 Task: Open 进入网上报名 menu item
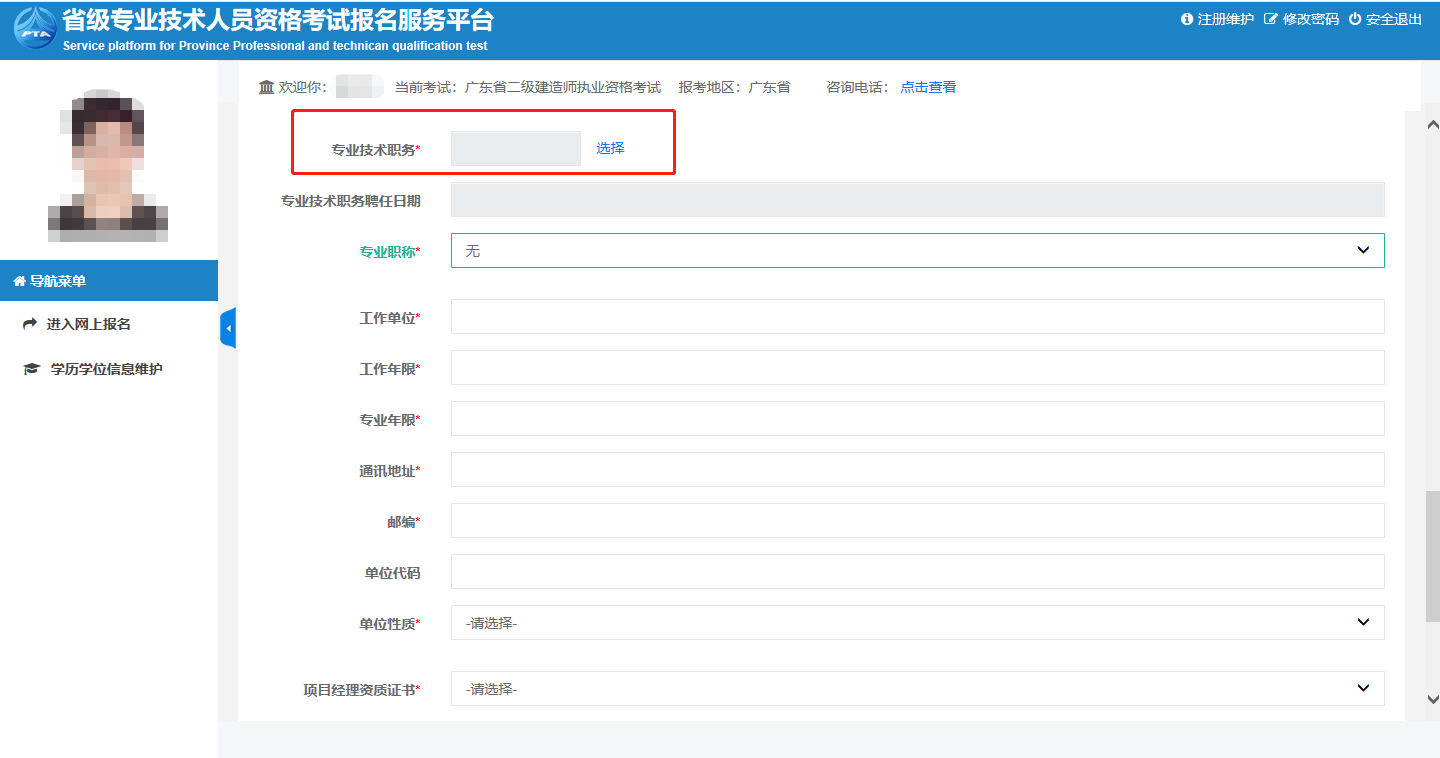tap(89, 324)
